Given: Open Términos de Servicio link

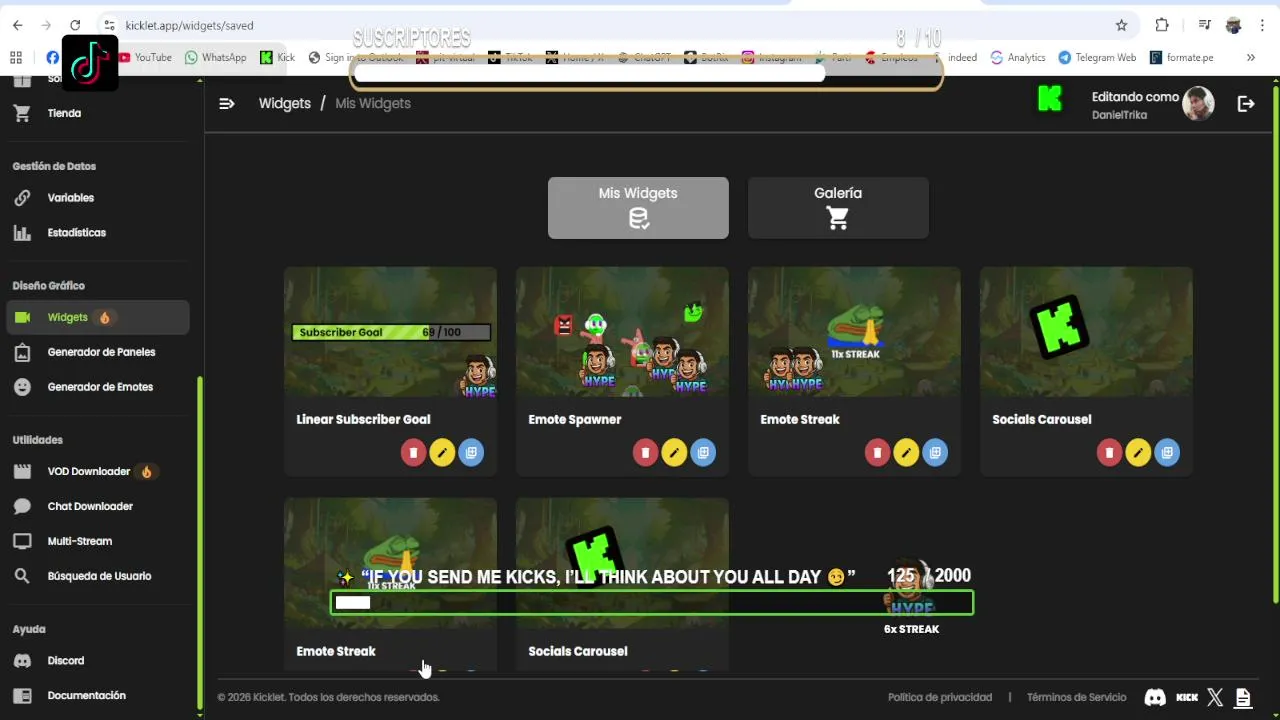Looking at the screenshot, I should point(1076,697).
